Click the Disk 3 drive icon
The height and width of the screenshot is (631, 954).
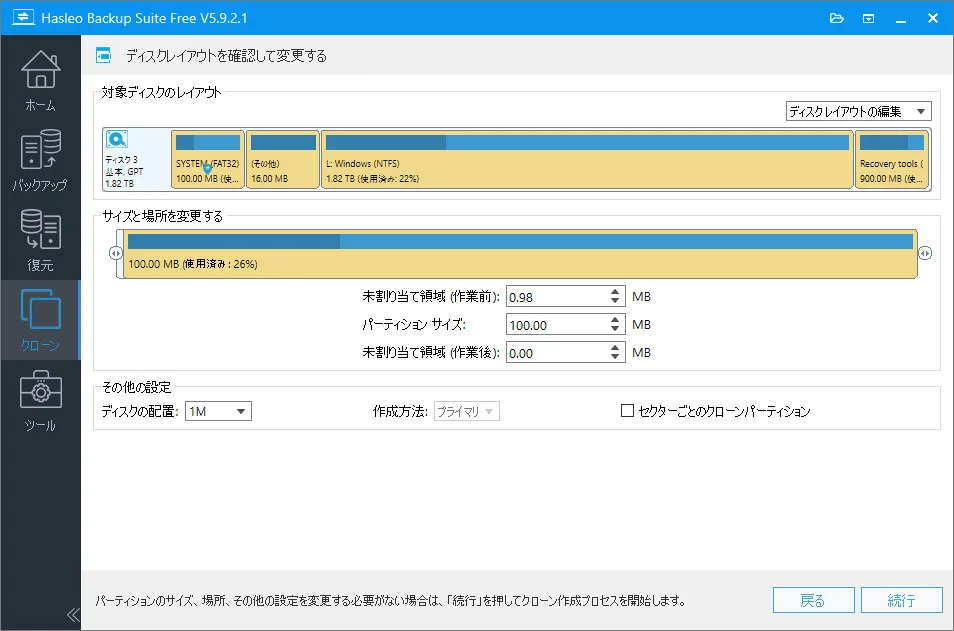point(117,139)
